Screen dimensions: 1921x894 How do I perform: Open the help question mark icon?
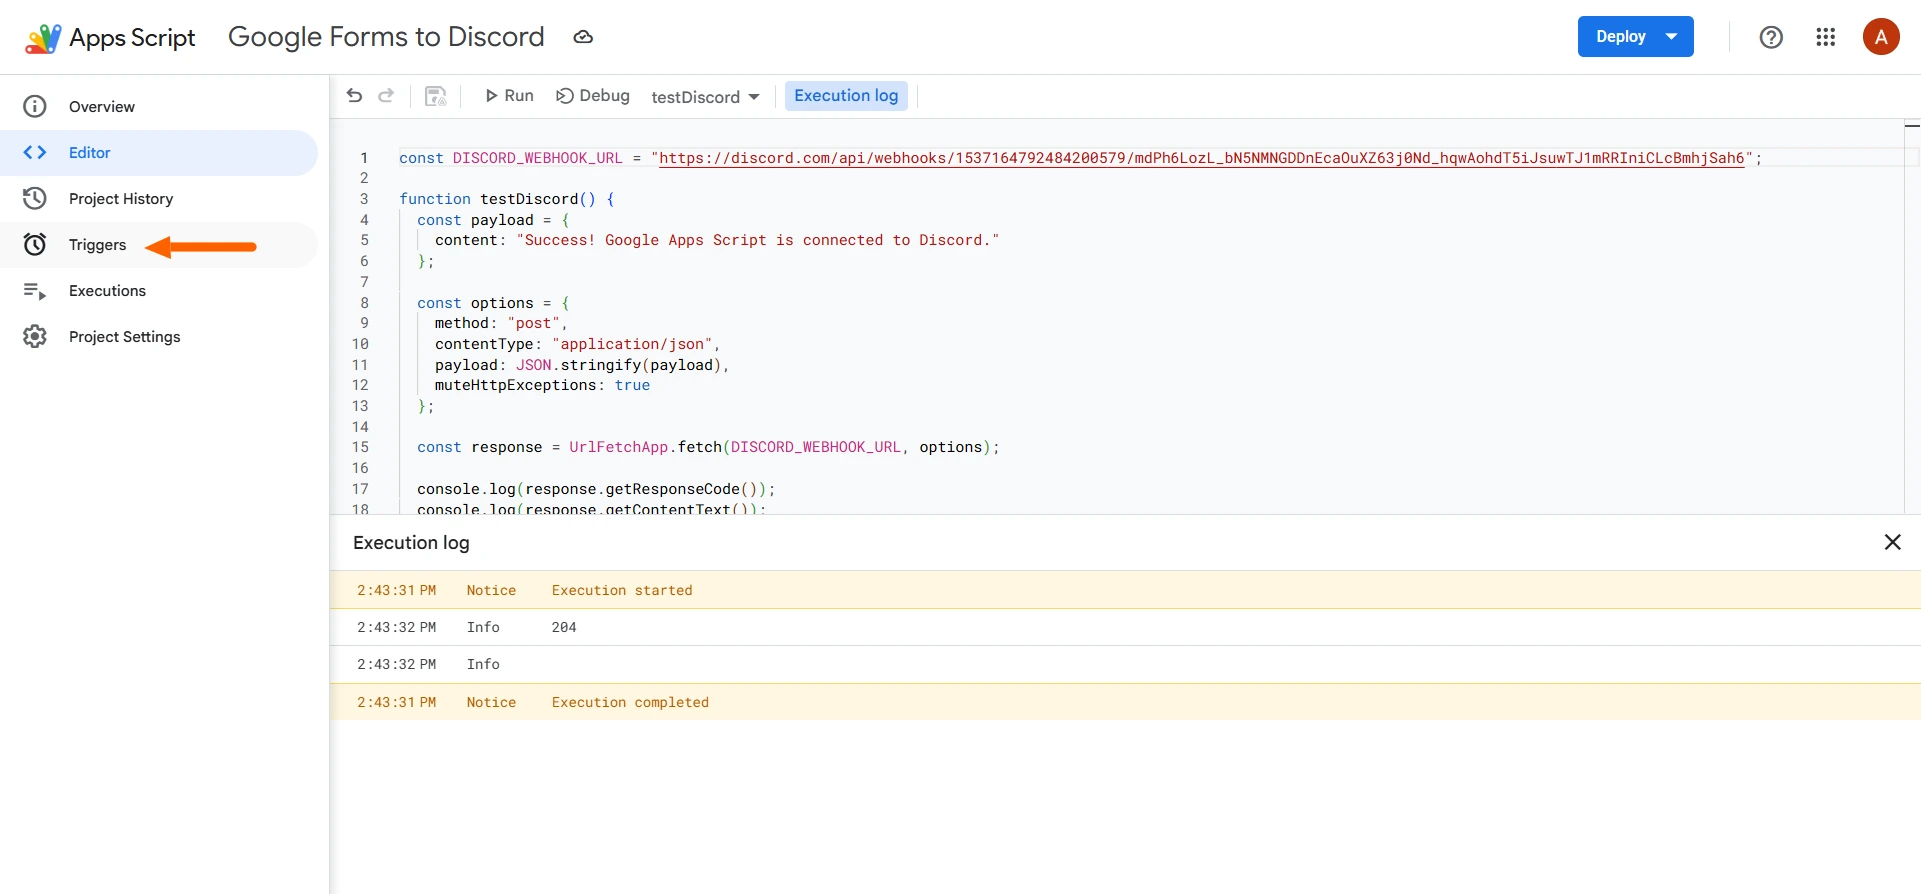point(1771,37)
